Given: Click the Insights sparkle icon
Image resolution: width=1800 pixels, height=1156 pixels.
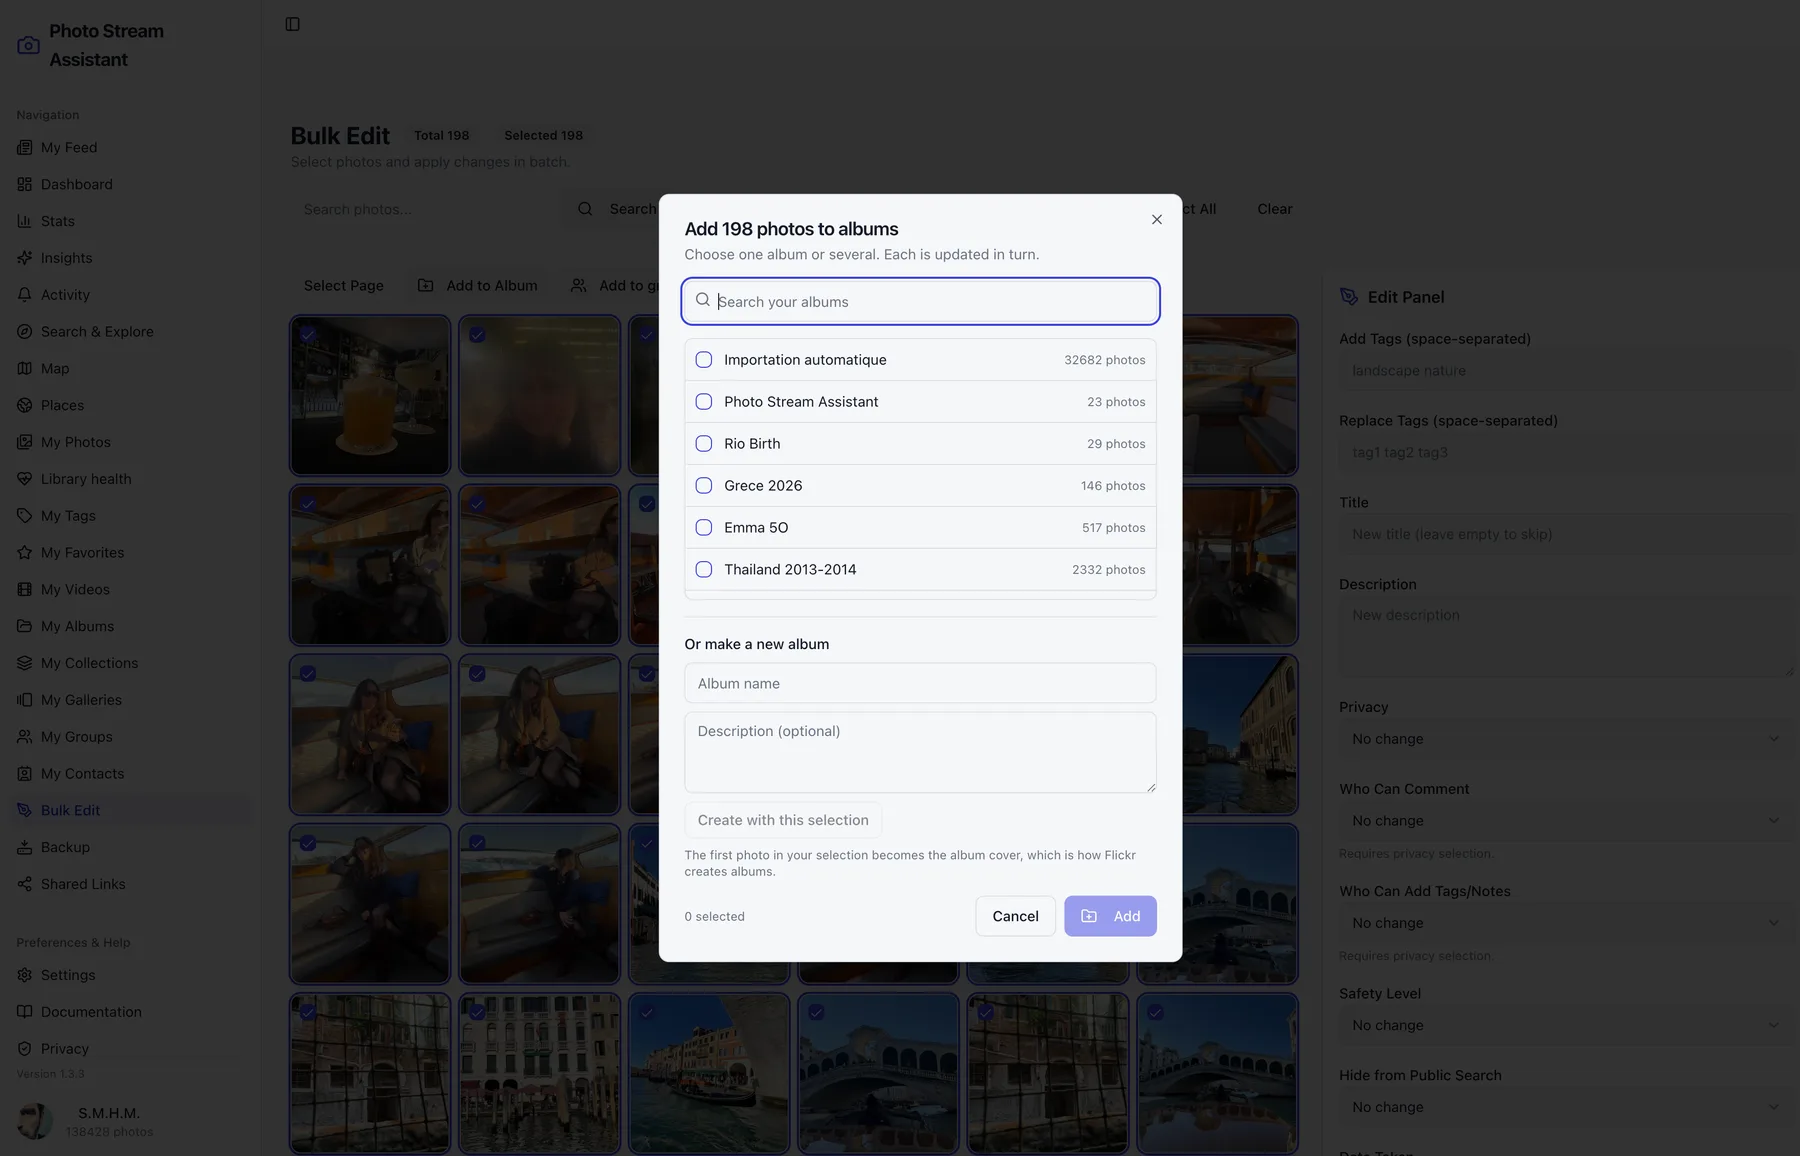Looking at the screenshot, I should coord(25,258).
